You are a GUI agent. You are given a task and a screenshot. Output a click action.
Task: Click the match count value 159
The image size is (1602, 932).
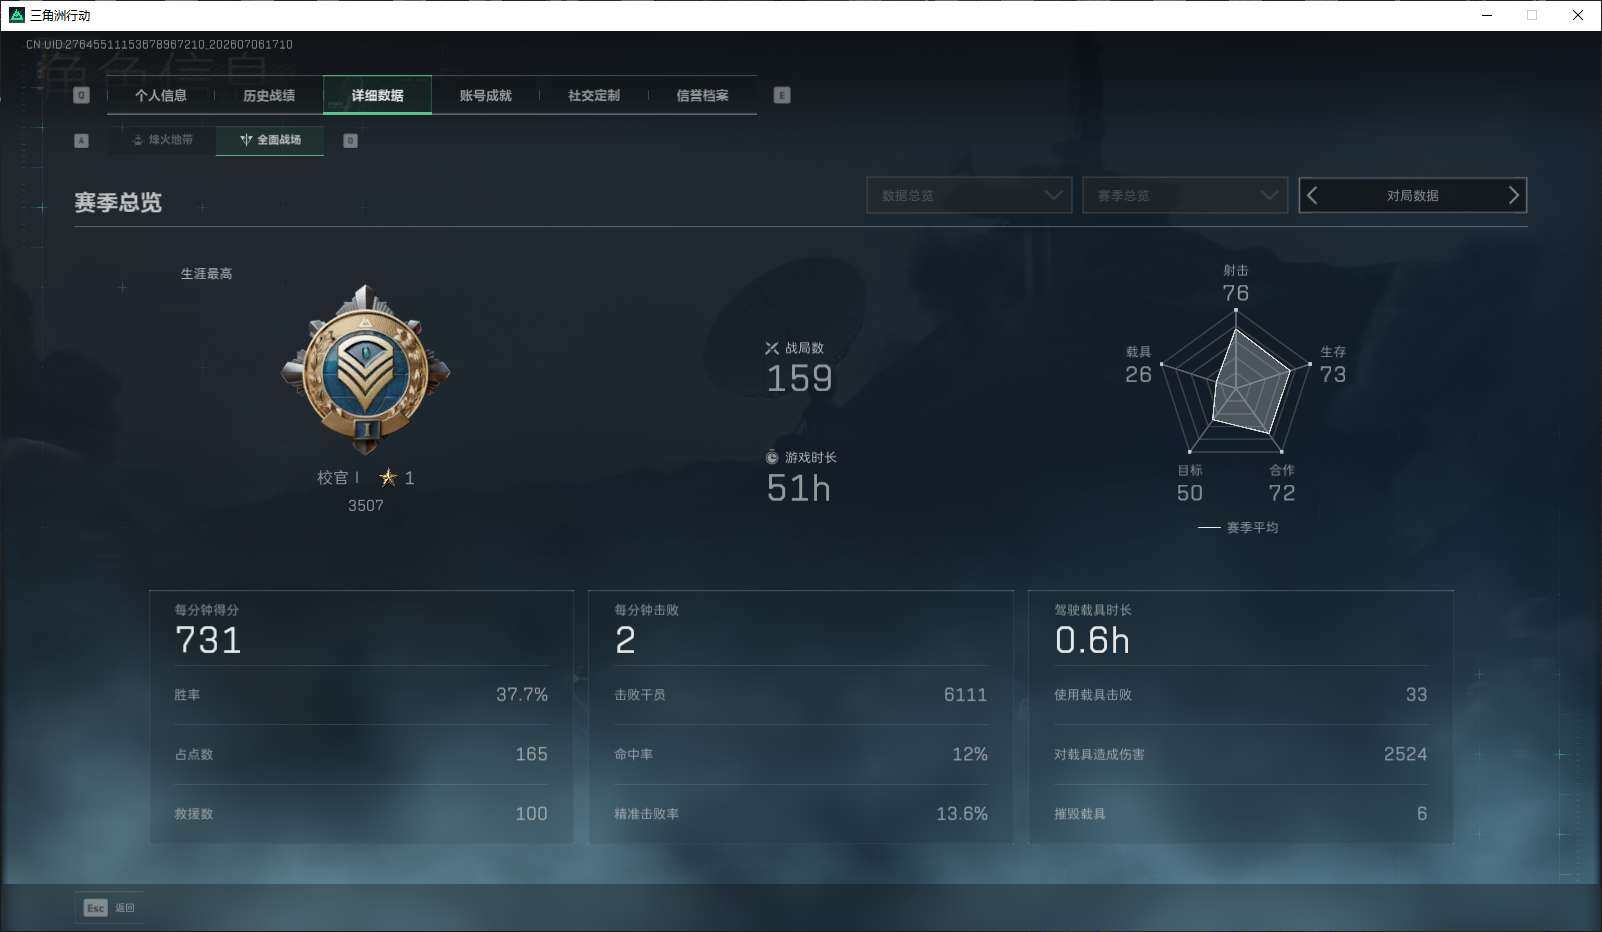799,378
